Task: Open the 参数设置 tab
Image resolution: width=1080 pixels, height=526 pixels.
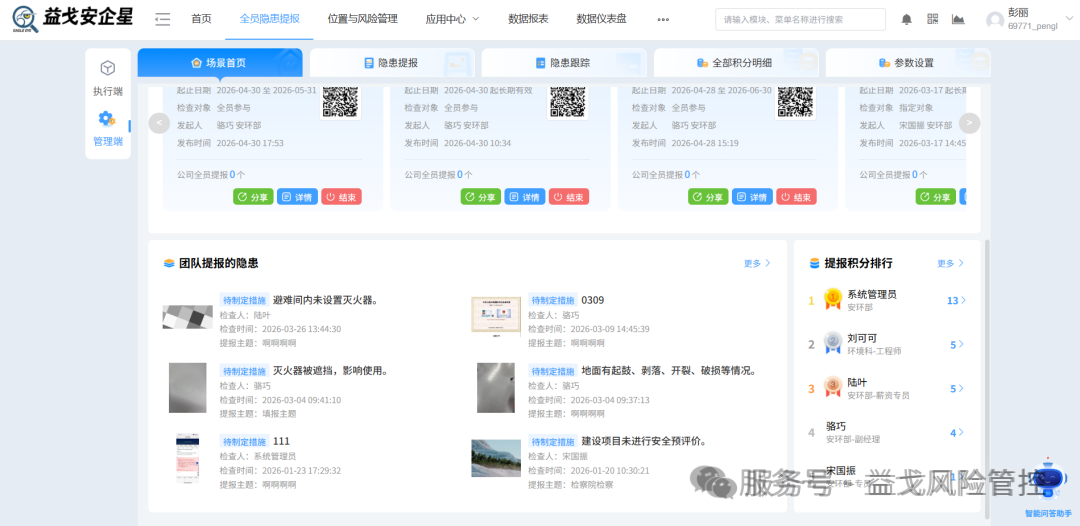Action: pyautogui.click(x=908, y=63)
